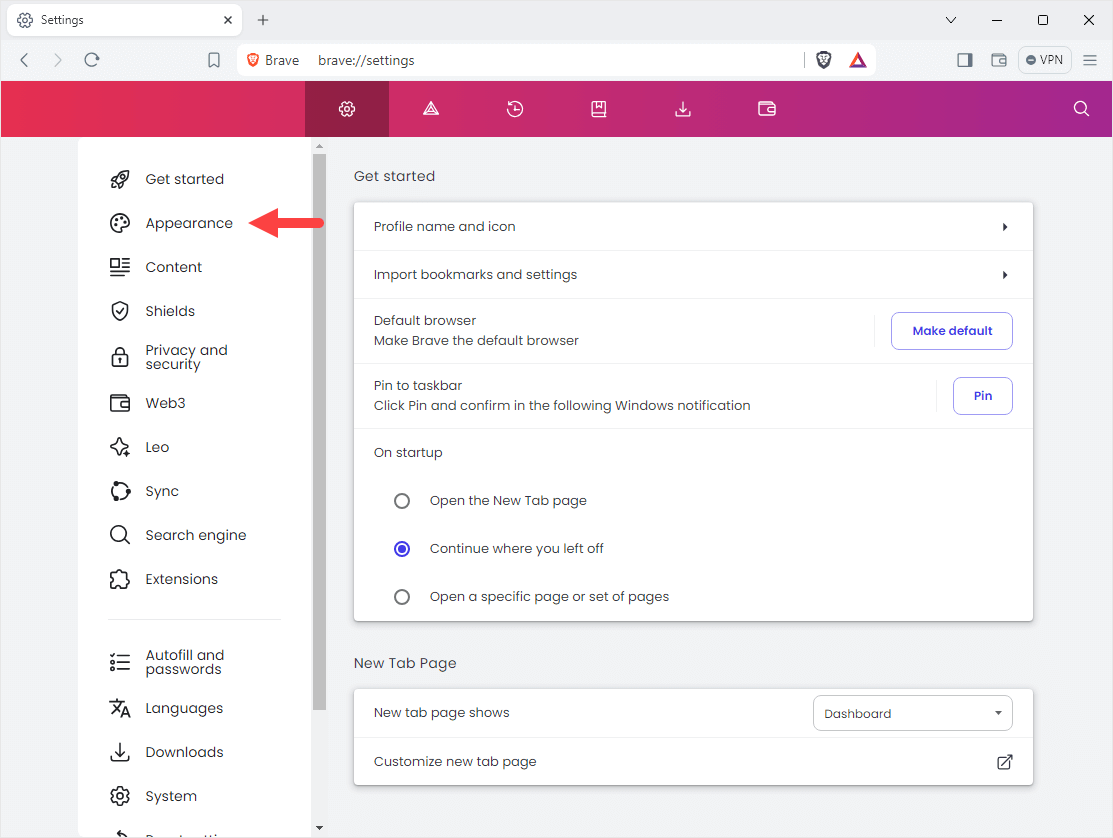This screenshot has width=1113, height=838.
Task: Open the Downloads tab in the top bar
Action: 683,109
